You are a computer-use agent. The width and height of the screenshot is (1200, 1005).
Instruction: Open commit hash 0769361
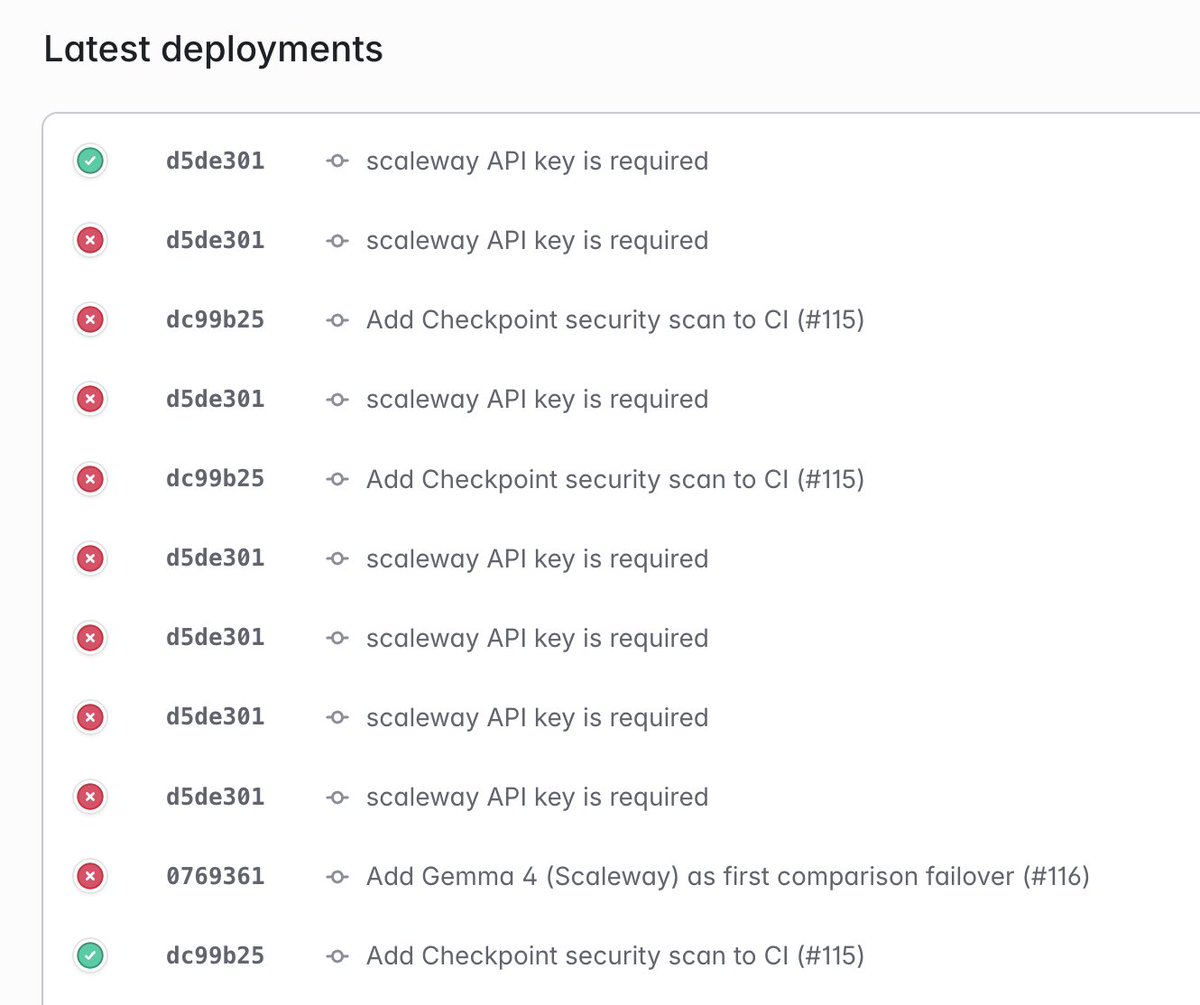point(215,877)
